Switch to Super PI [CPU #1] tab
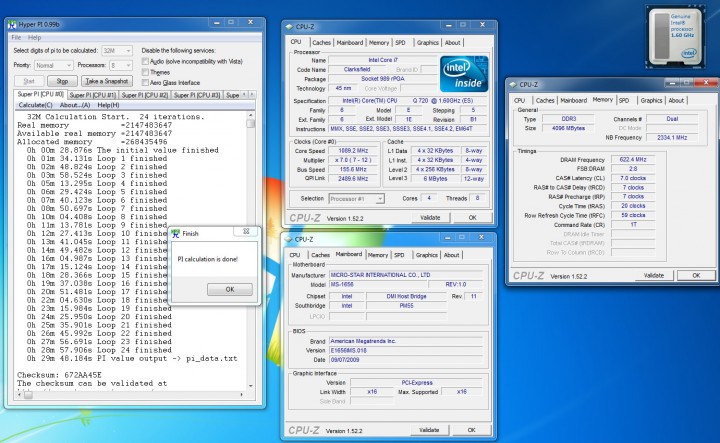The height and width of the screenshot is (443, 720). pos(92,95)
